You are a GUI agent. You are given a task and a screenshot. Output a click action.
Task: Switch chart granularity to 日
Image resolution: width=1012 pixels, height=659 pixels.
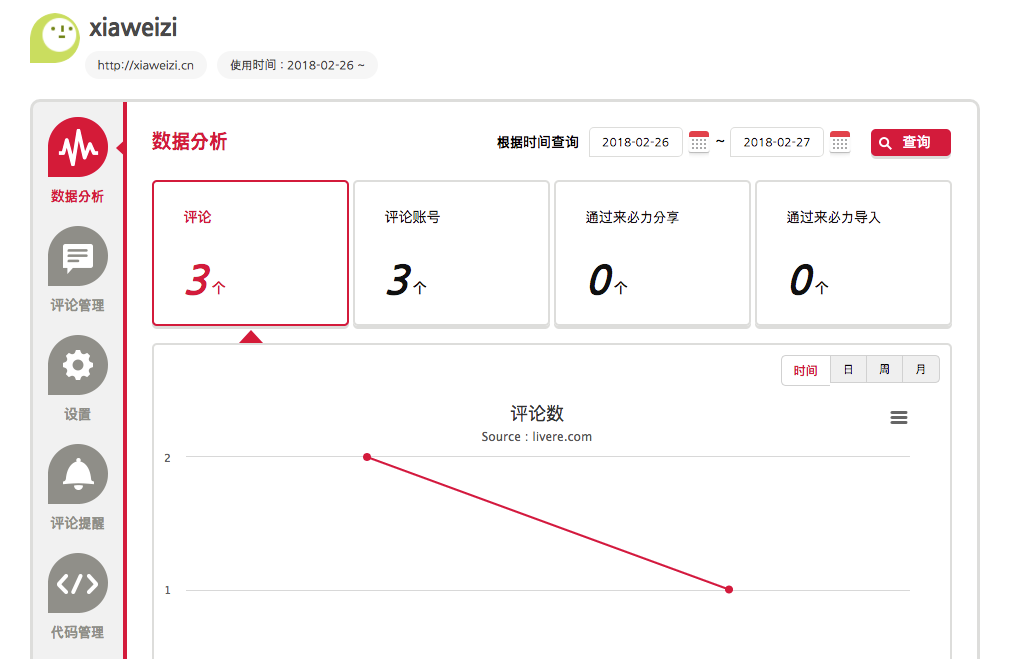click(848, 369)
